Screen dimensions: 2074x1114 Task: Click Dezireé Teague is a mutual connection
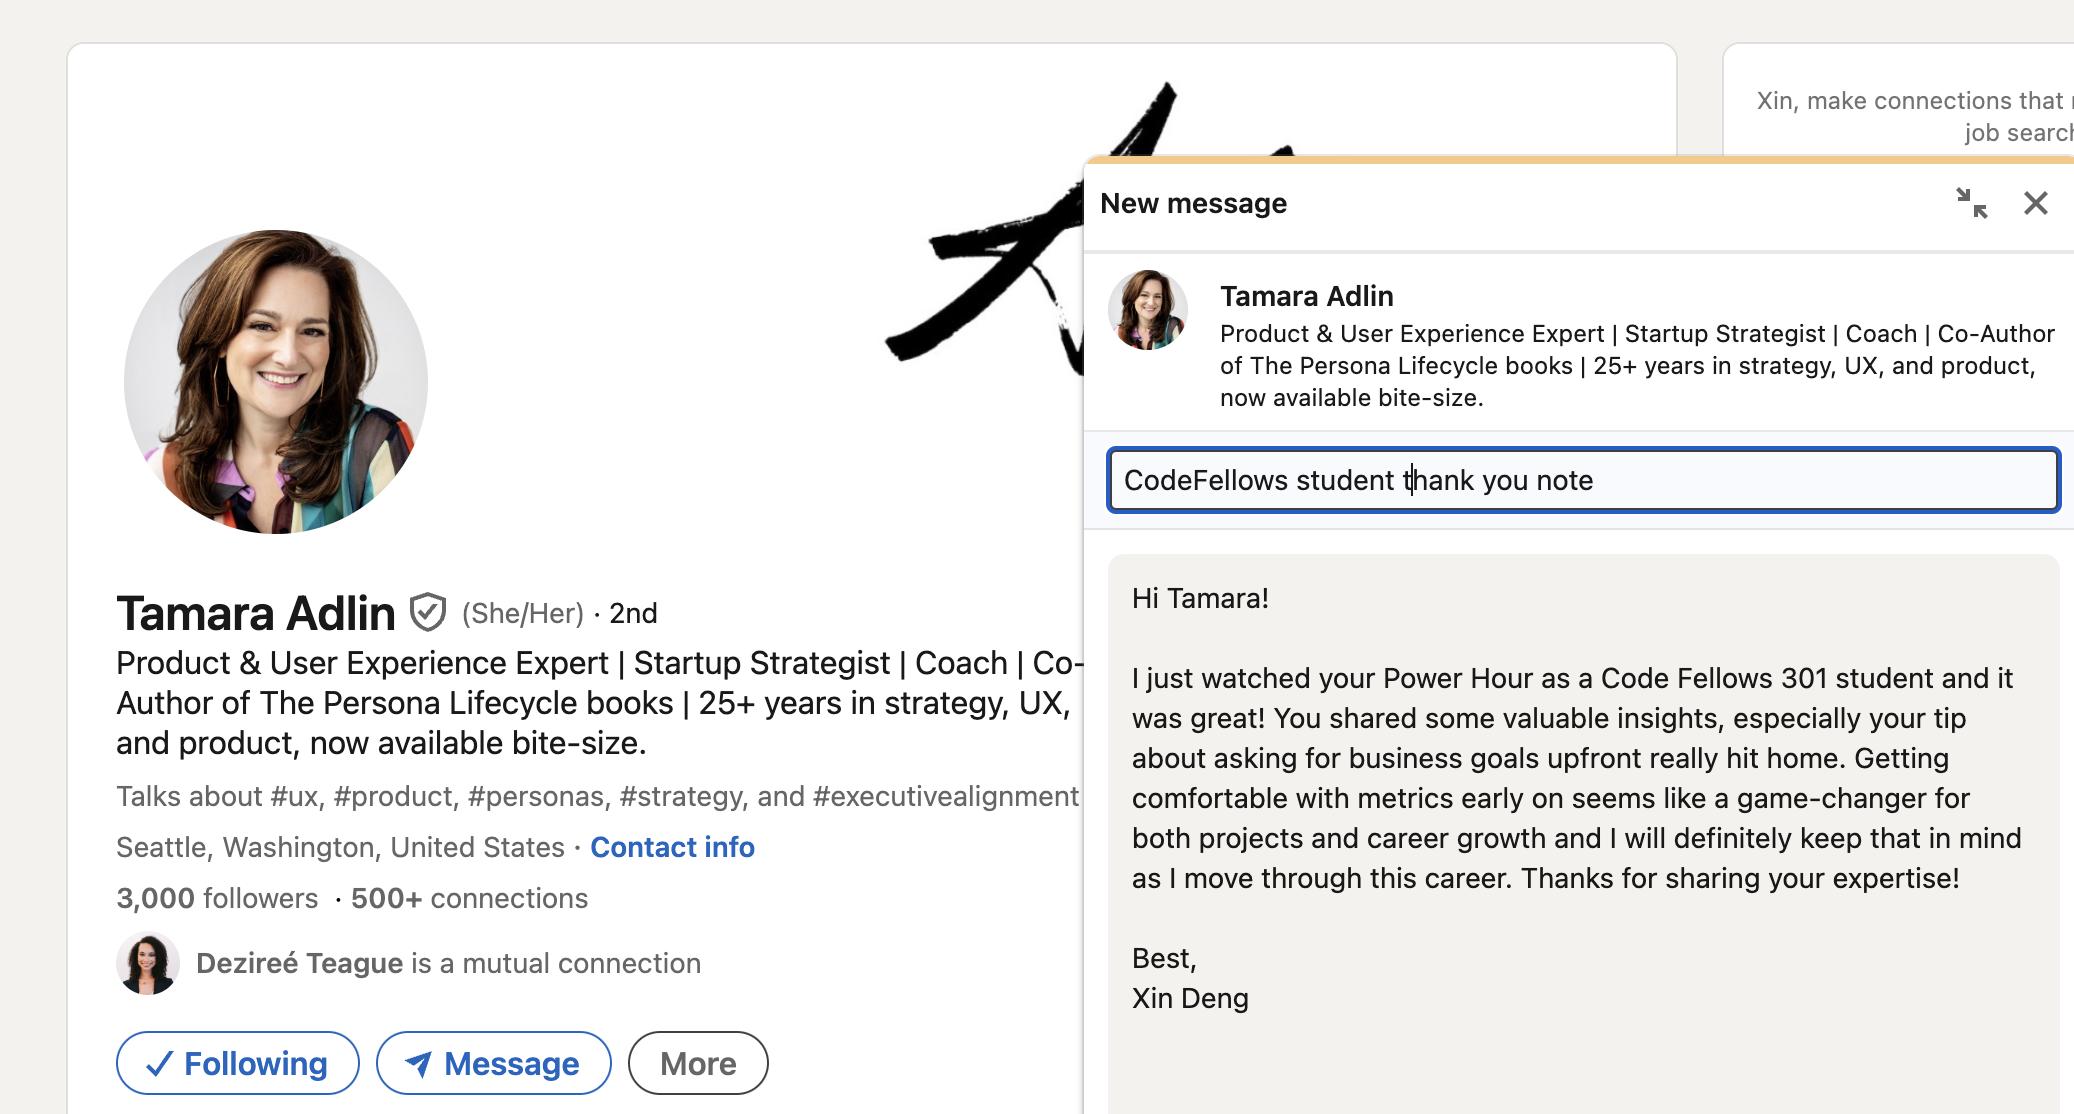(x=448, y=963)
